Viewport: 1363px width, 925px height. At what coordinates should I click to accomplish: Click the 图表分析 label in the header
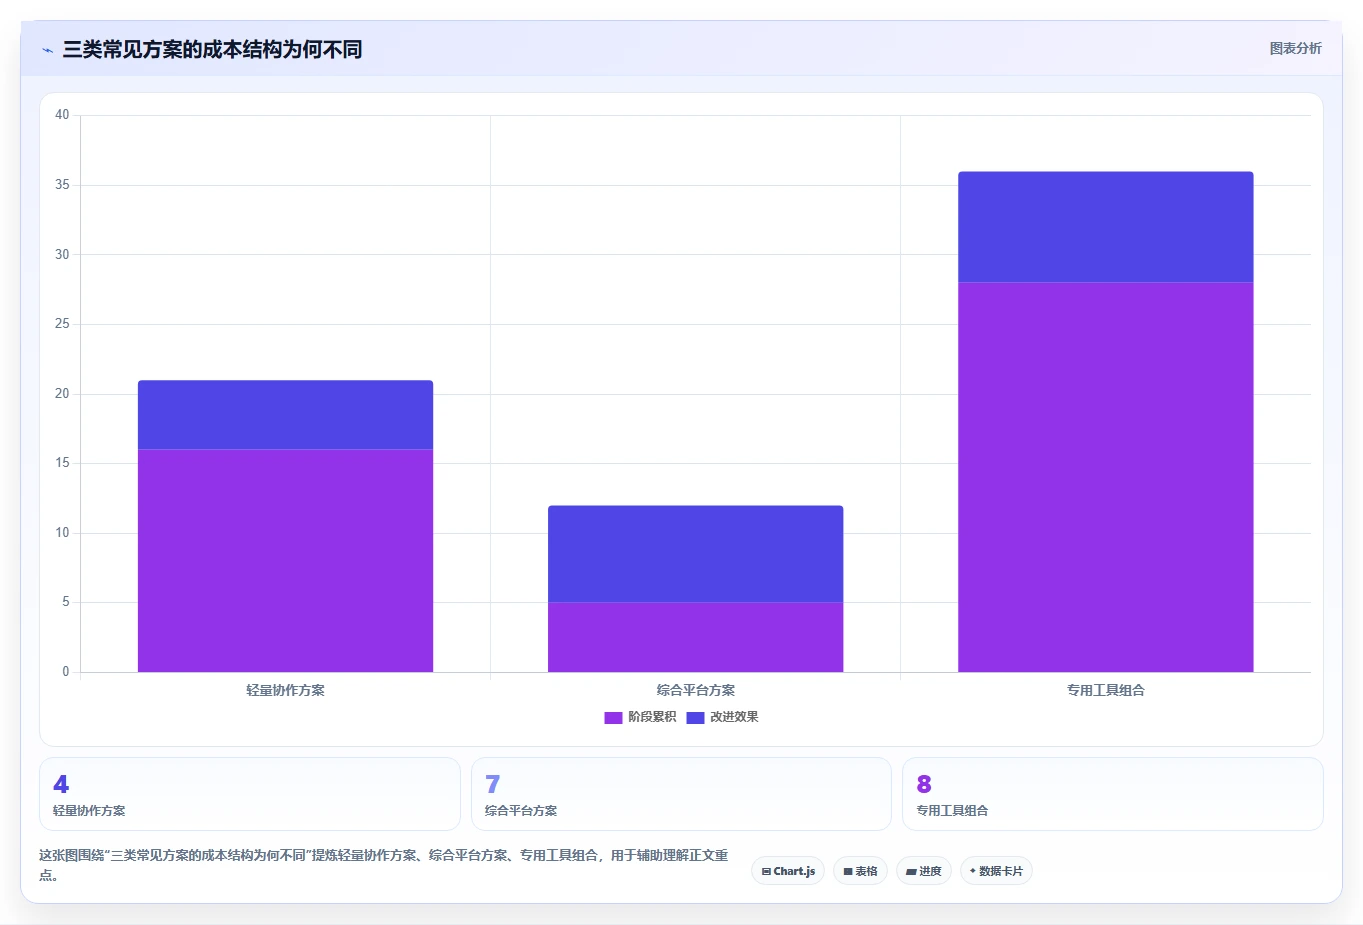point(1295,48)
